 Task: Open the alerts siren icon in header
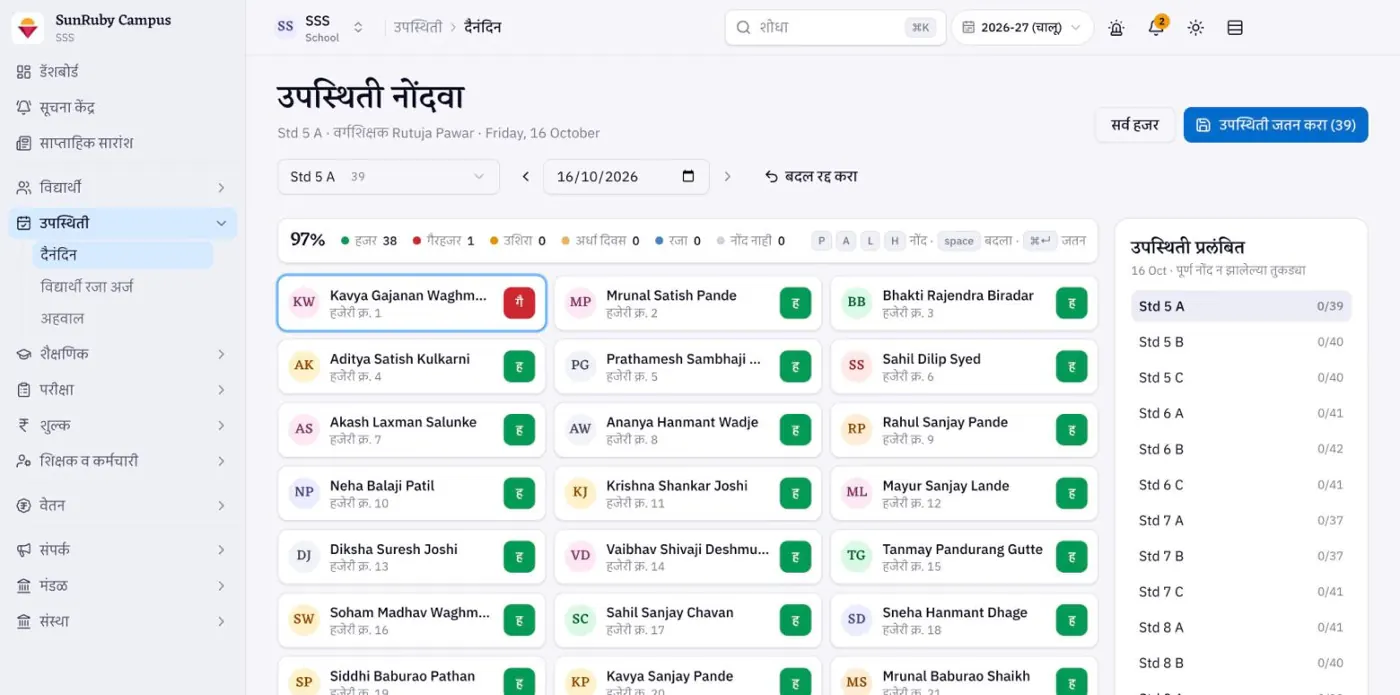[1116, 28]
